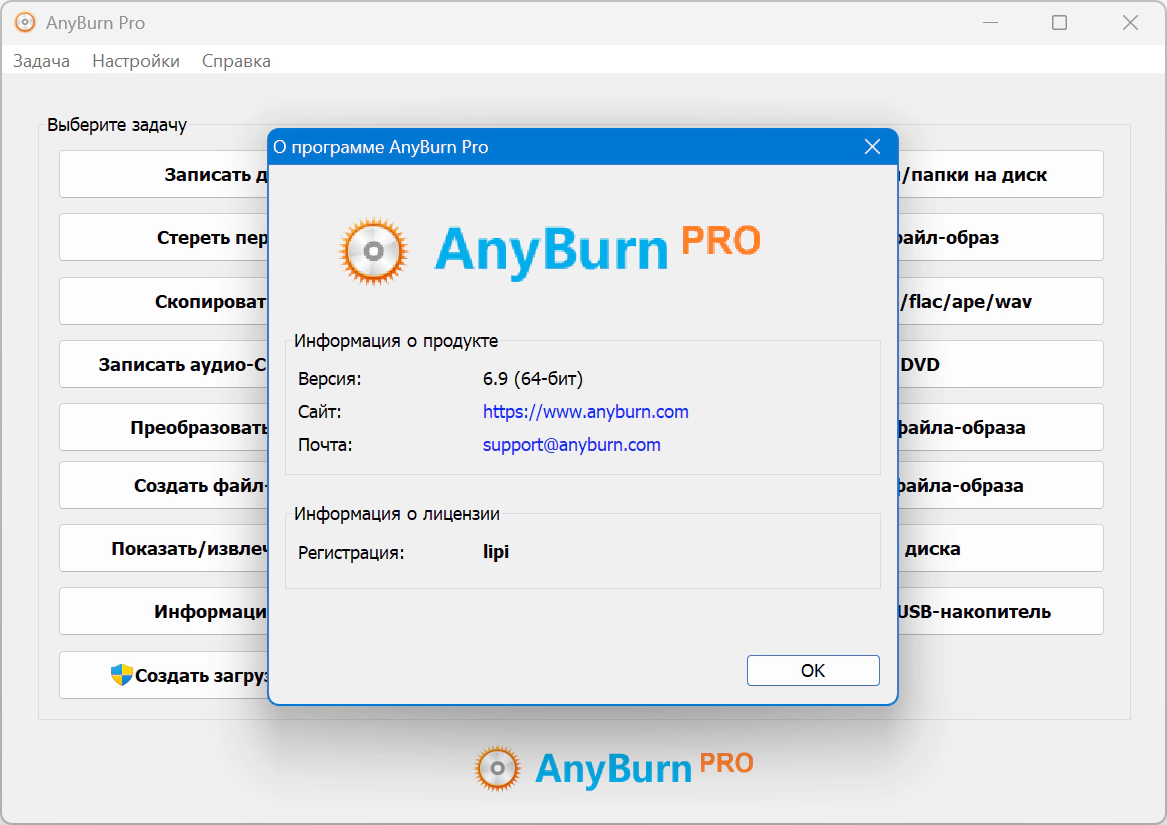Click the Регистрация: label
1167x825 pixels.
click(351, 552)
